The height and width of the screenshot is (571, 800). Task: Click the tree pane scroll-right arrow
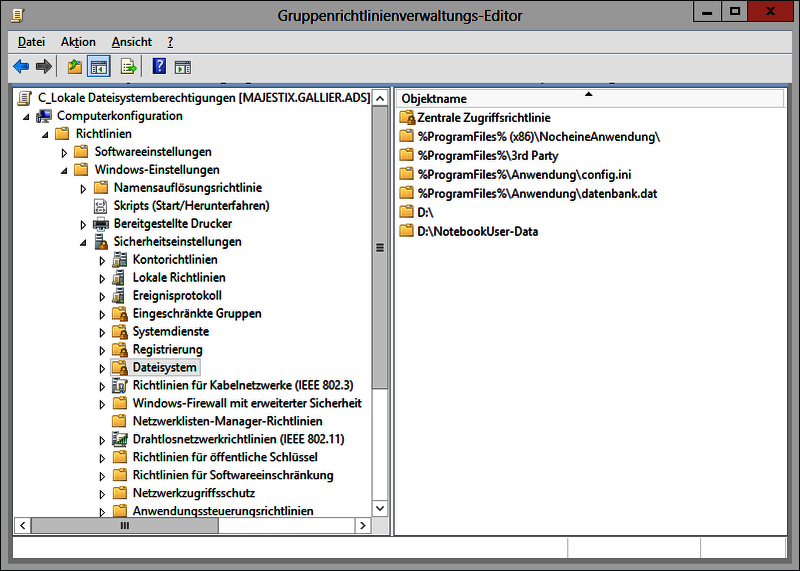(363, 525)
